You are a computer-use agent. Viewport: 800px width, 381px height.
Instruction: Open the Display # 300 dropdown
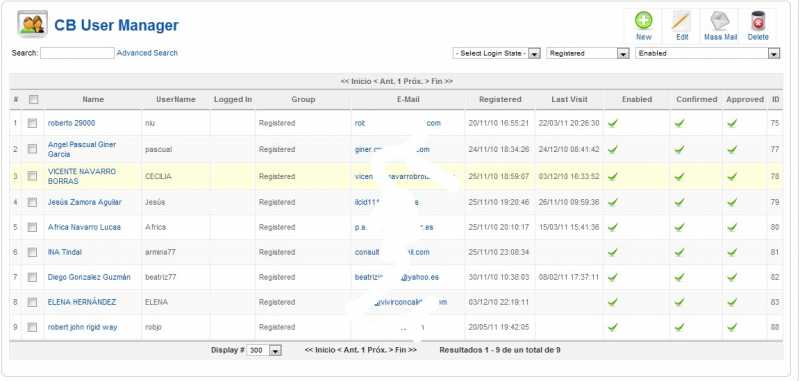[264, 350]
